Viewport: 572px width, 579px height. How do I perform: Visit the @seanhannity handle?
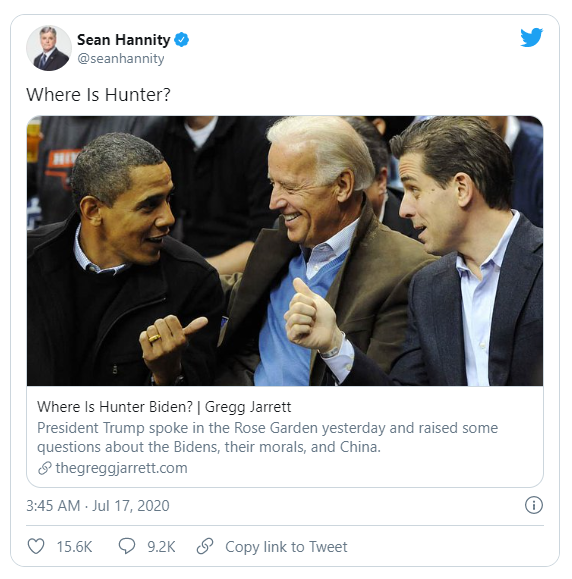pos(121,59)
